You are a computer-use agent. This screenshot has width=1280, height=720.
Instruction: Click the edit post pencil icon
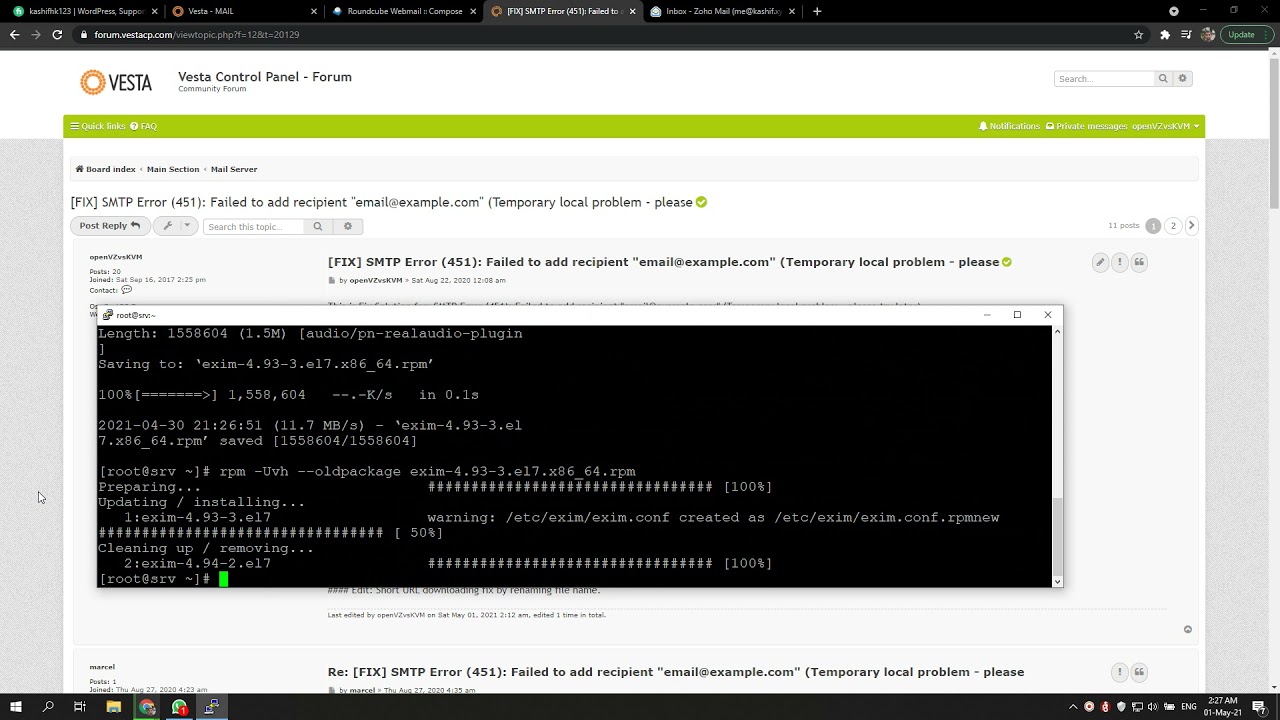tap(1100, 262)
